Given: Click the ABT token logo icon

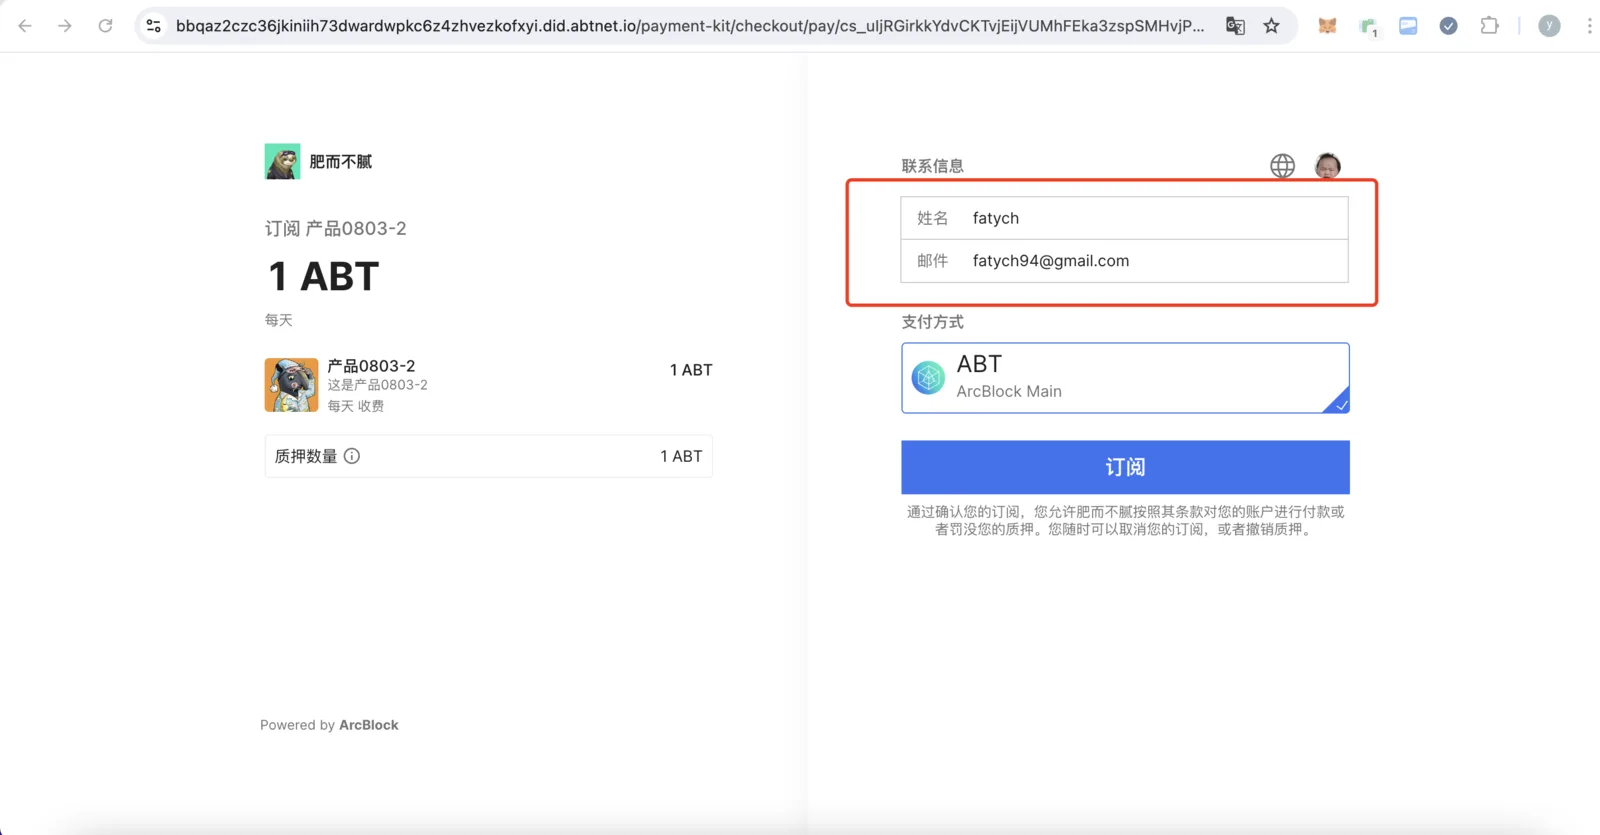Looking at the screenshot, I should [928, 378].
